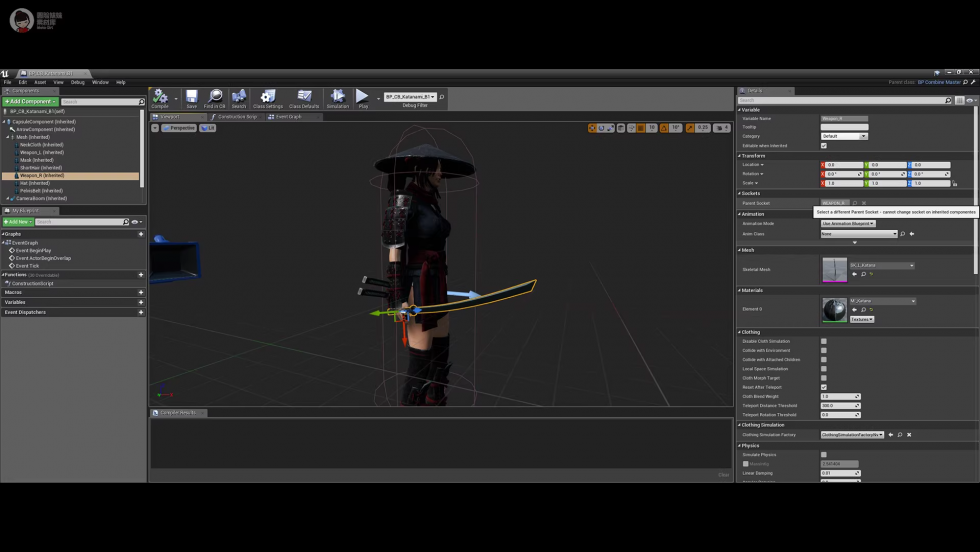Open Element 0 material asset dropdown
980x552 pixels.
882,301
